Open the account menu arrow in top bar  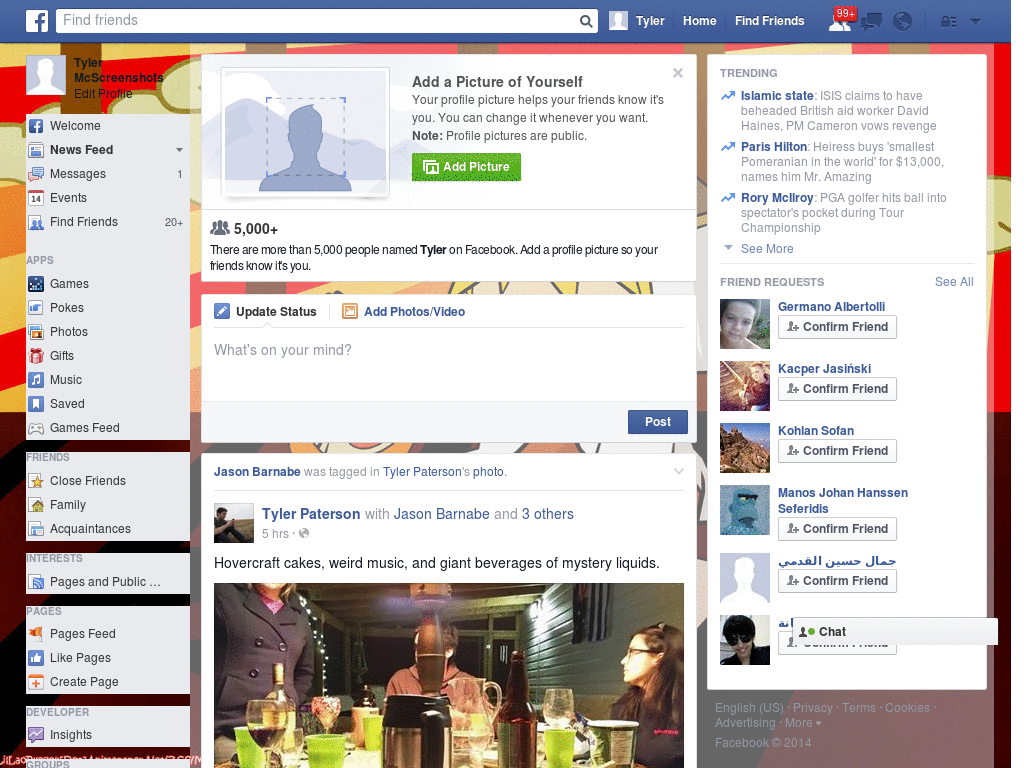point(975,22)
